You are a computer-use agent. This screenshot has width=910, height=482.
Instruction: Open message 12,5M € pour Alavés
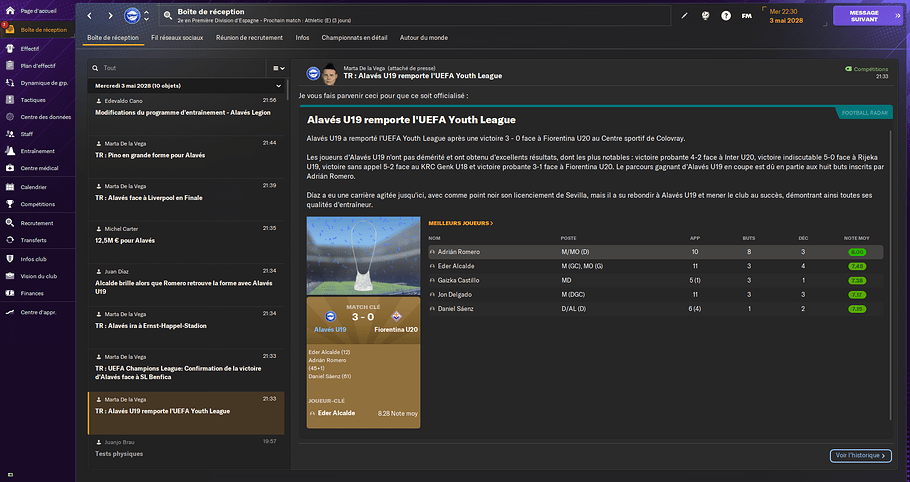pyautogui.click(x=186, y=242)
